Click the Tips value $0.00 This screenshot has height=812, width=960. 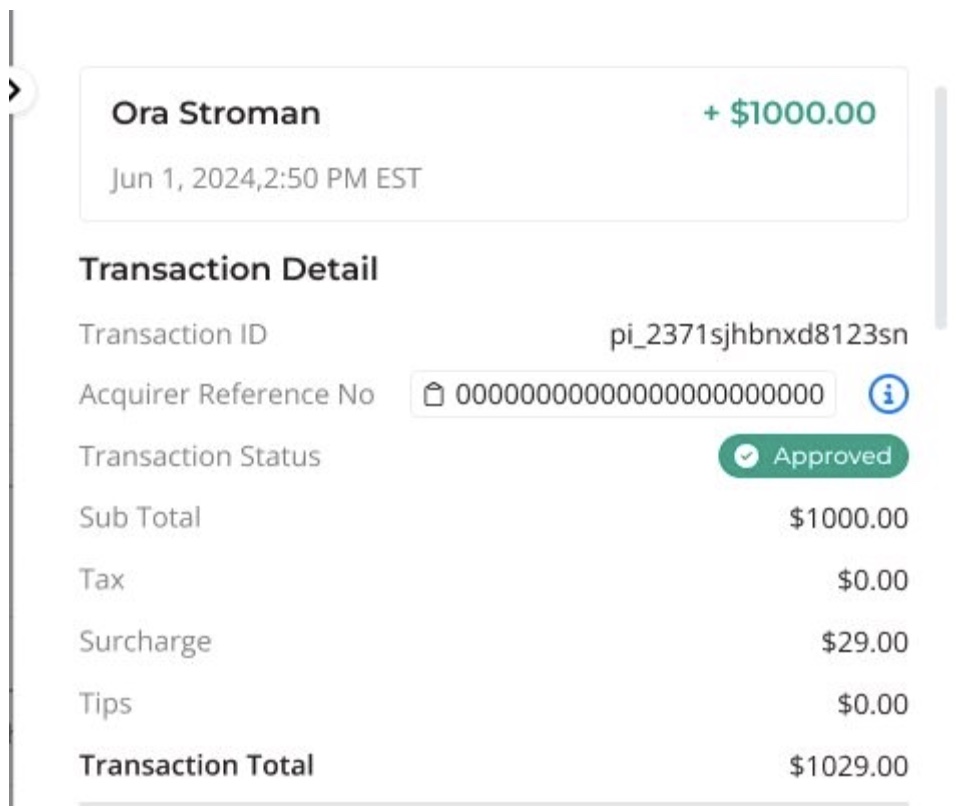click(872, 704)
